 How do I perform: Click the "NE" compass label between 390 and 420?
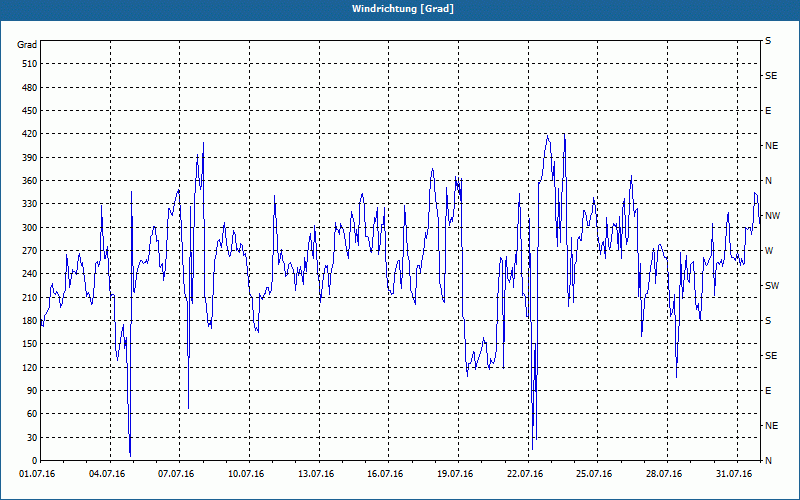(771, 146)
